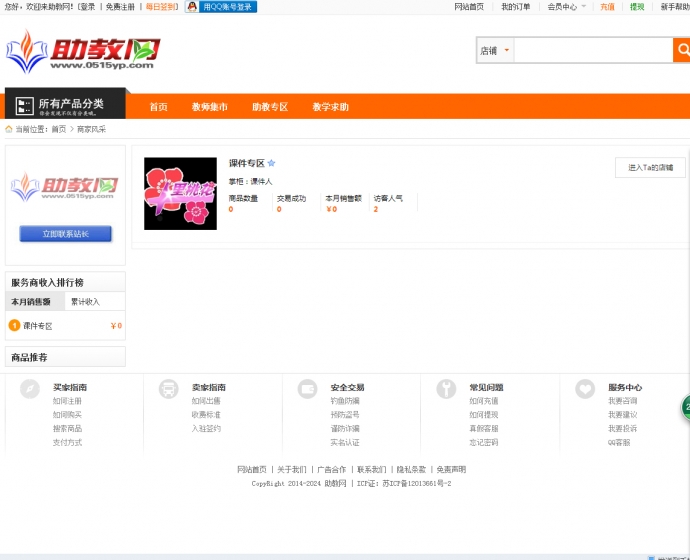Viewport: 690px width, 560px height.
Task: Click the 搜索商品 help link
Action: pyautogui.click(x=67, y=428)
